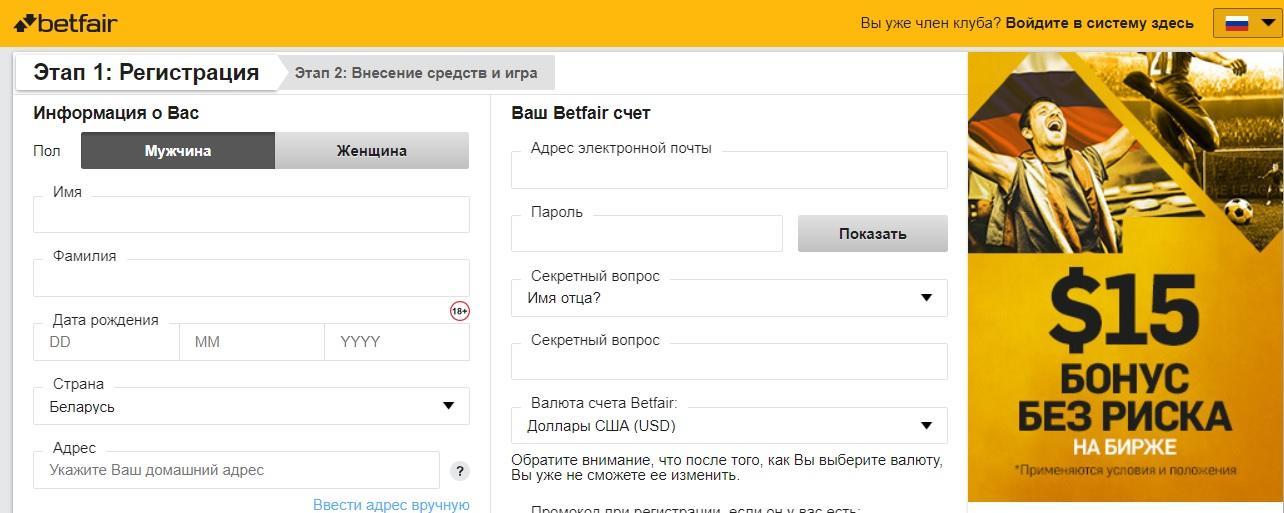This screenshot has width=1284, height=513.
Task: Click the Войдите в систему здесь link
Action: 1099,23
